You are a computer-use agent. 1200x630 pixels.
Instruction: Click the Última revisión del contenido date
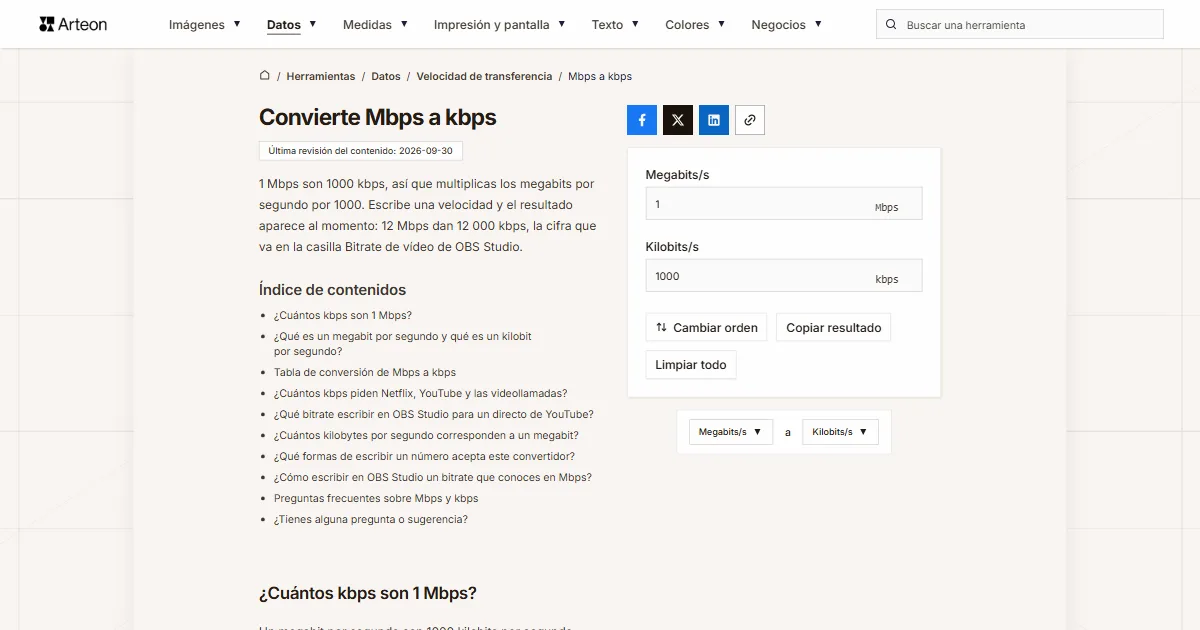[361, 151]
